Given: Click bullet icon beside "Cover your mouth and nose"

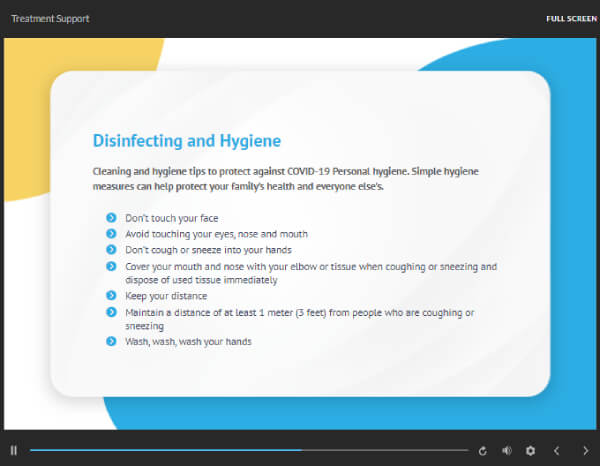Looking at the screenshot, I should tap(110, 266).
